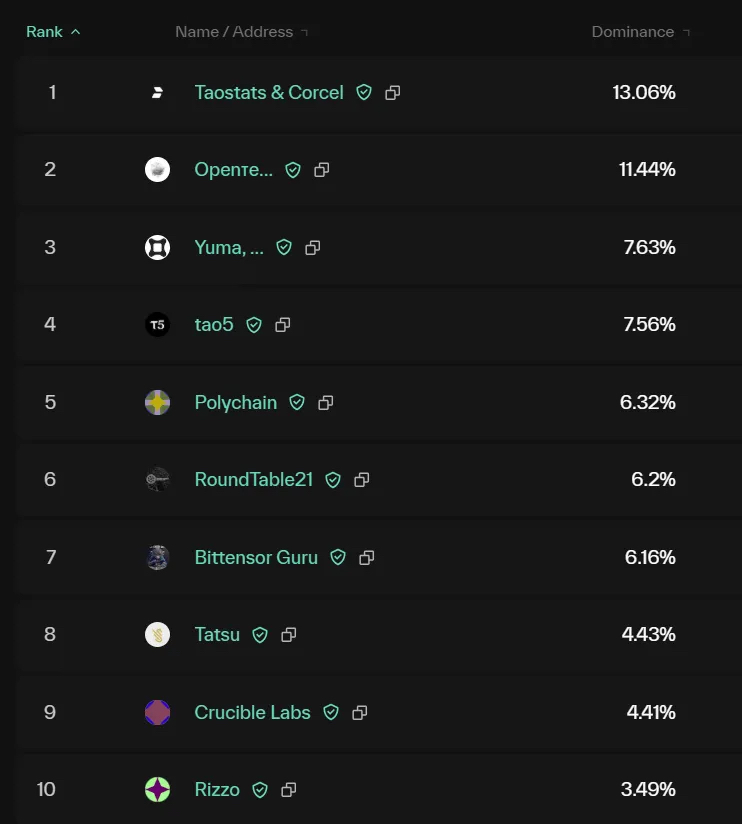The height and width of the screenshot is (824, 742).
Task: Click the verified shield beside Tatsu
Action: pos(260,635)
